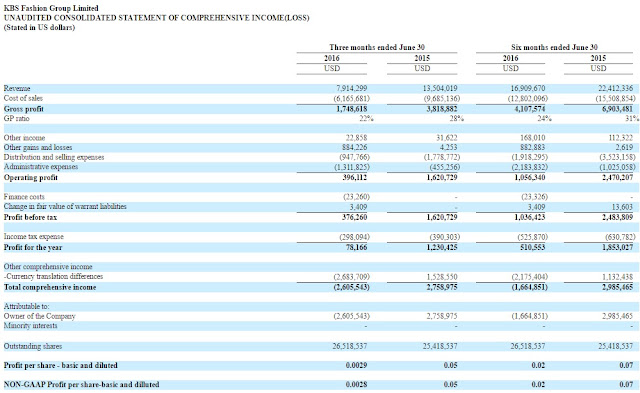Viewport: 640px width, 393px height.
Task: Click outstanding shares value 25,418,537 under six months
Action: coord(616,346)
